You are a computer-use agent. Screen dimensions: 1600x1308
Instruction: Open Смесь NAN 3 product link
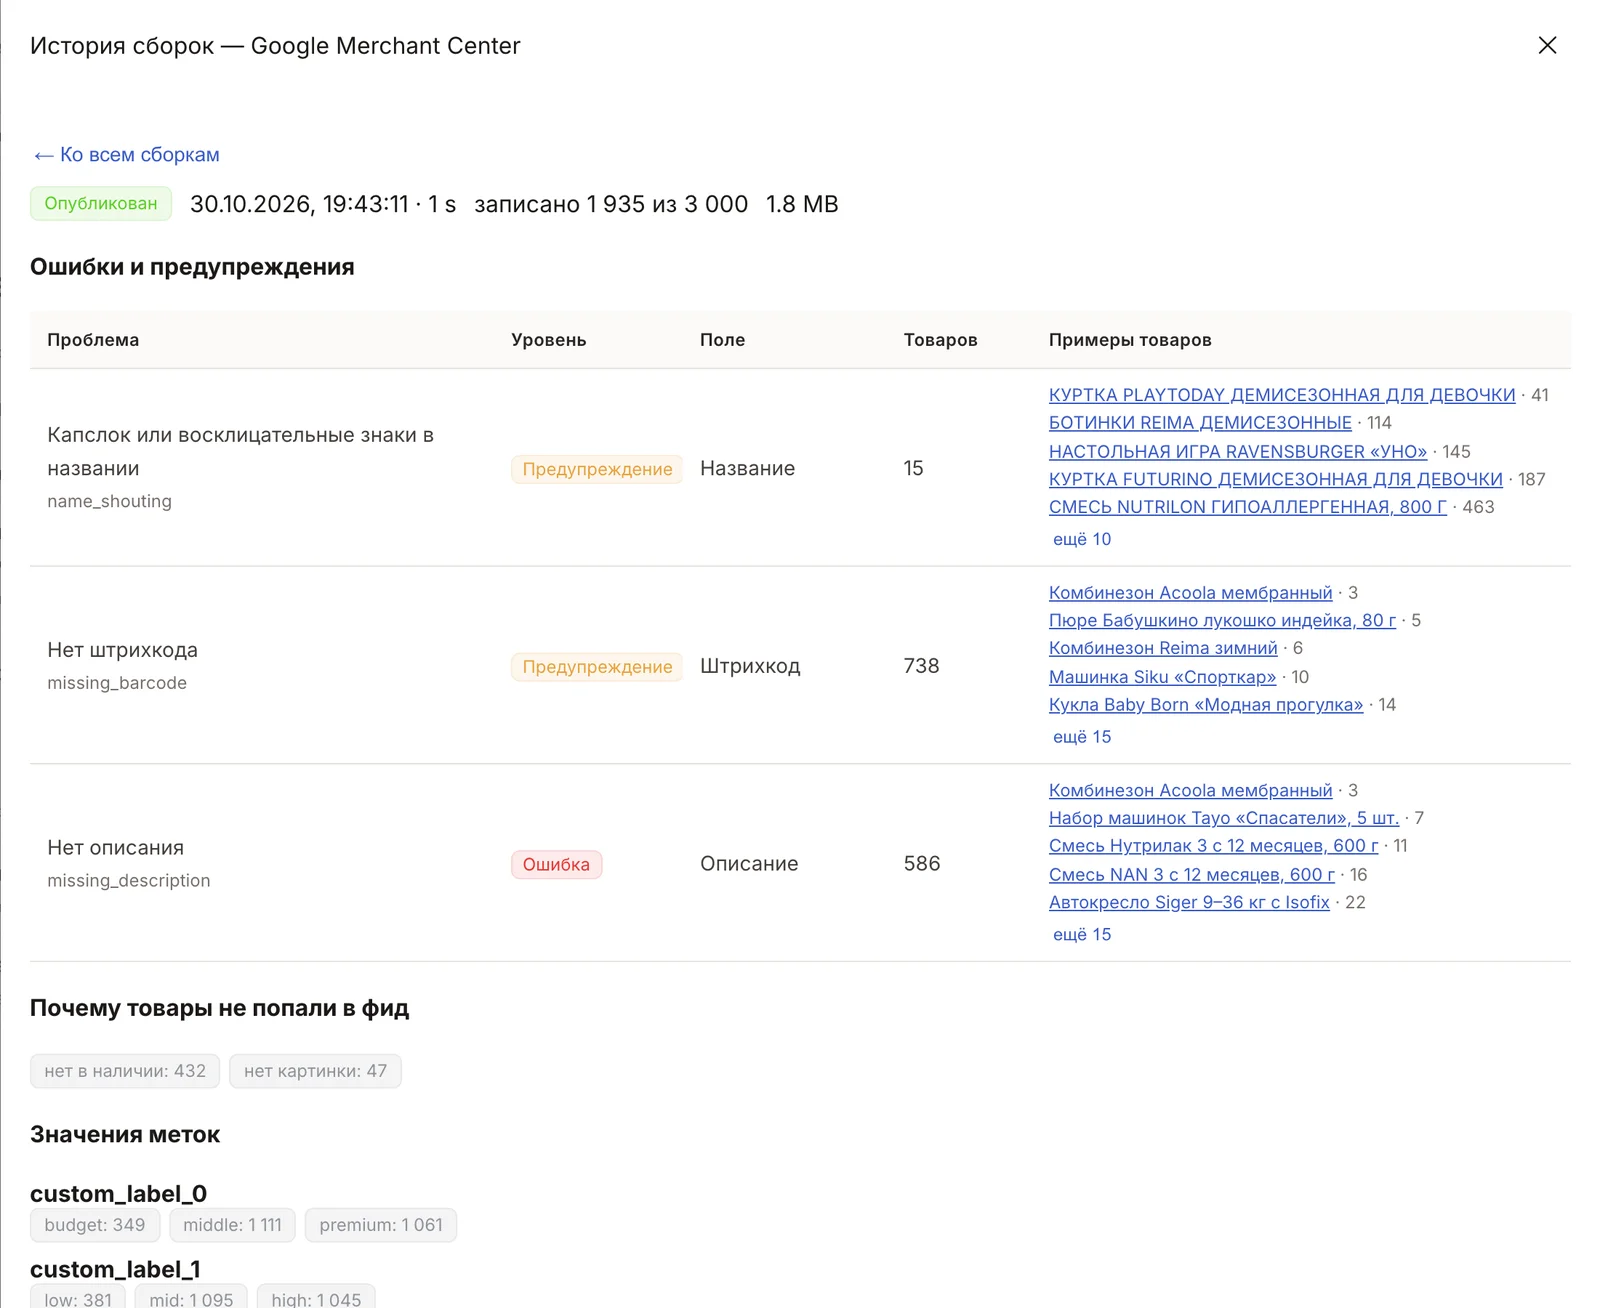[x=1192, y=875]
